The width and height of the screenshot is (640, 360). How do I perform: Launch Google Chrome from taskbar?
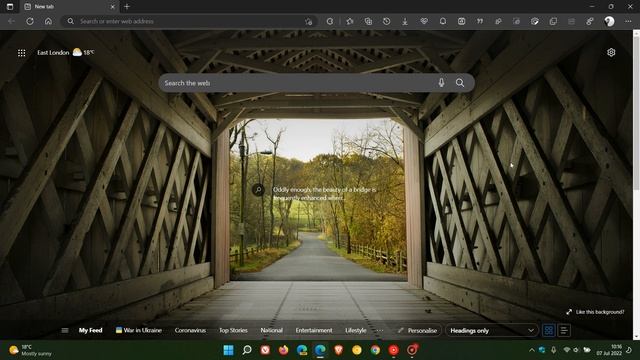tap(375, 350)
